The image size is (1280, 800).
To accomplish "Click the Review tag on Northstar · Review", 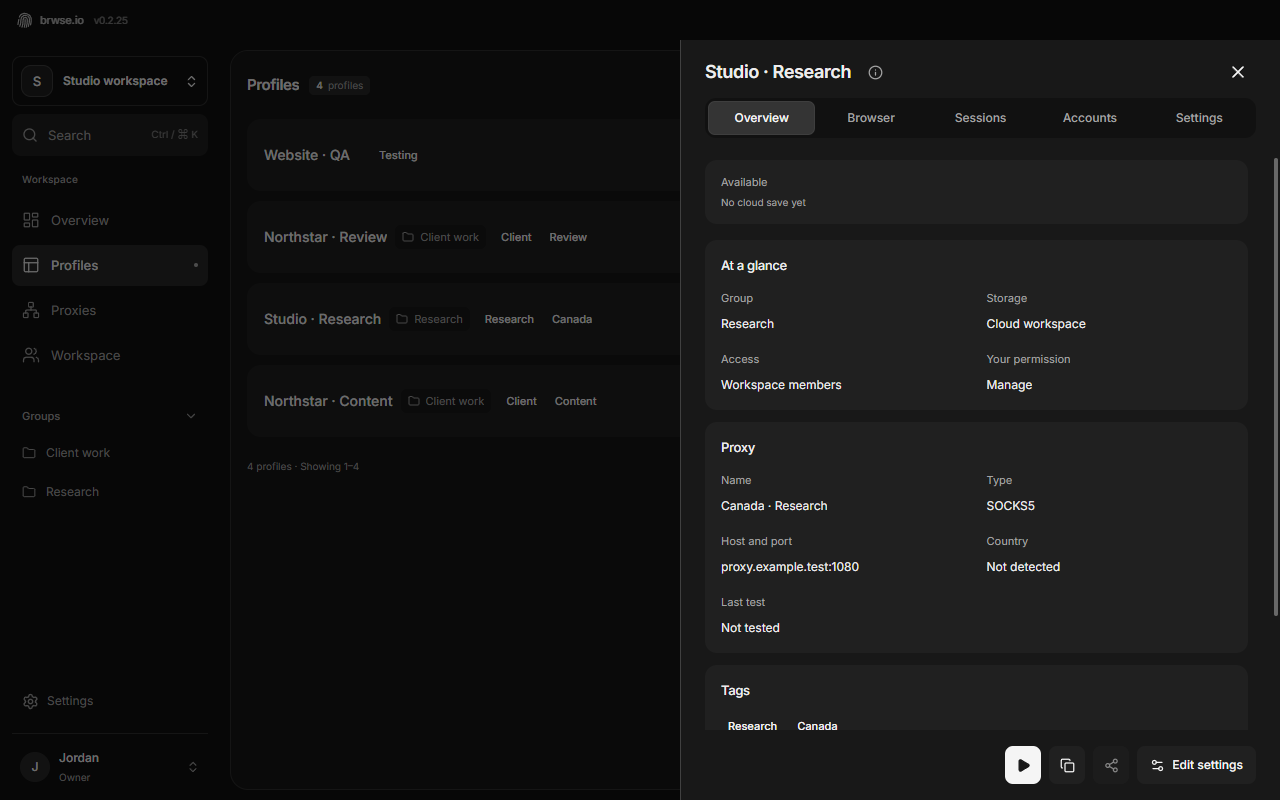I will [x=568, y=237].
